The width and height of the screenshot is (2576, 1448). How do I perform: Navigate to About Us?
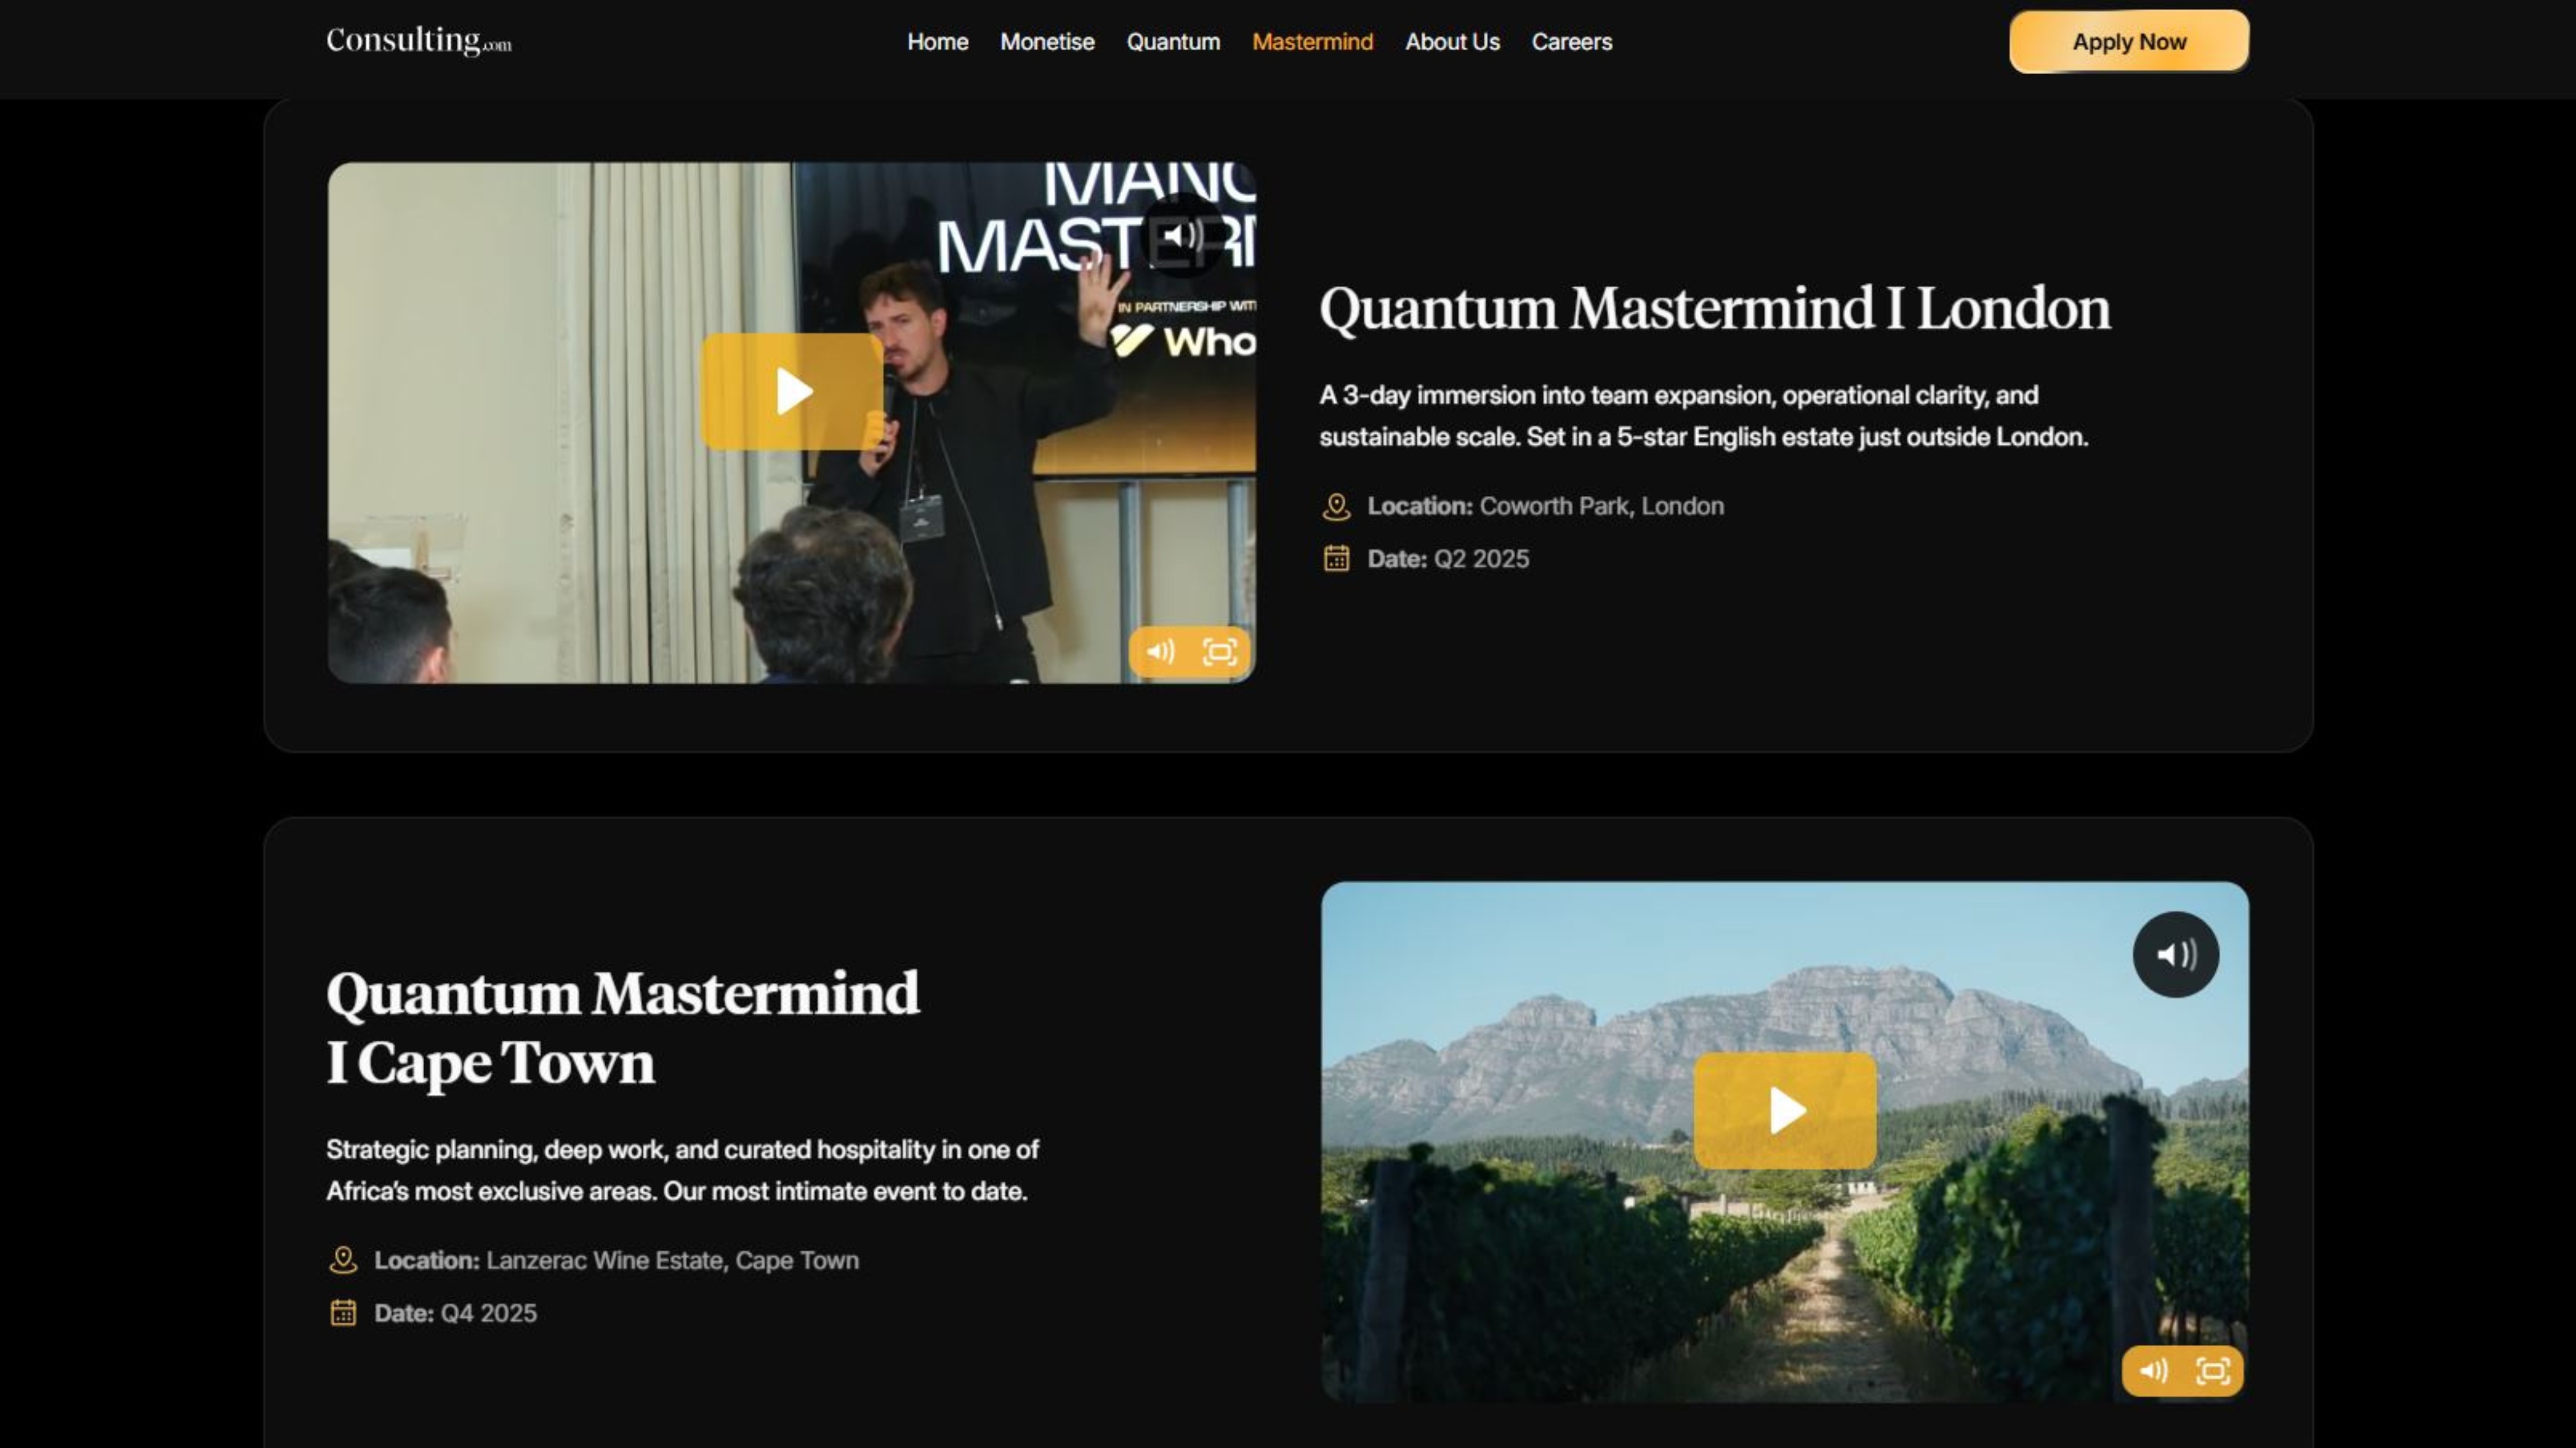point(1452,42)
